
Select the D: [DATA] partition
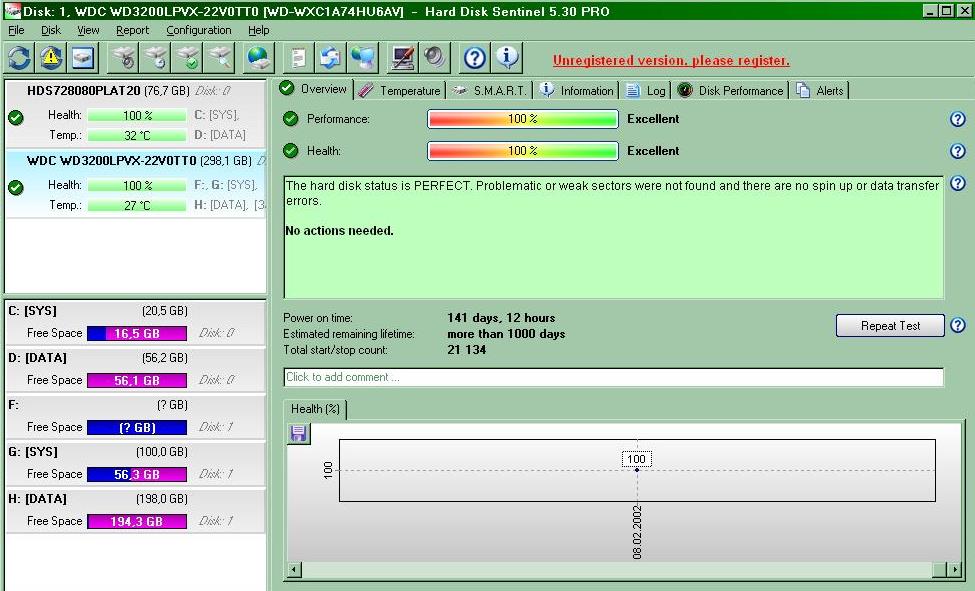[136, 370]
